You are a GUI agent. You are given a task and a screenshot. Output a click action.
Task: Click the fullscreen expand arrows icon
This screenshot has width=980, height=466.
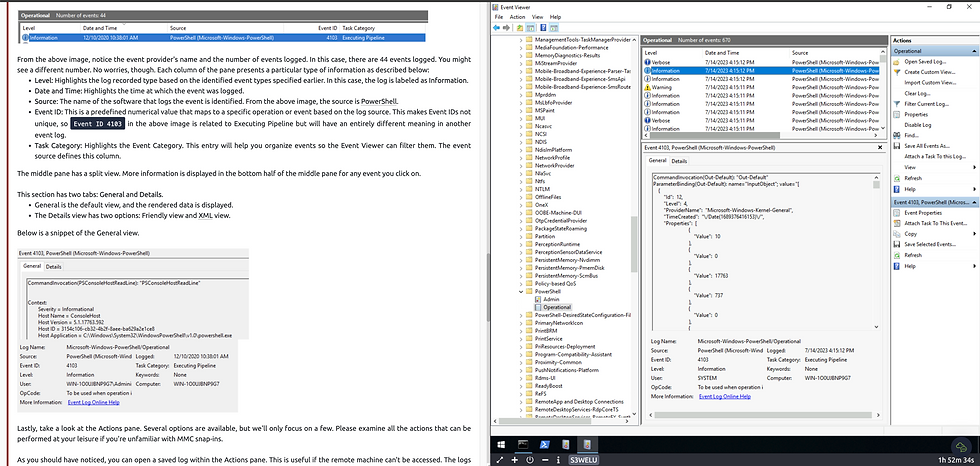pyautogui.click(x=499, y=460)
